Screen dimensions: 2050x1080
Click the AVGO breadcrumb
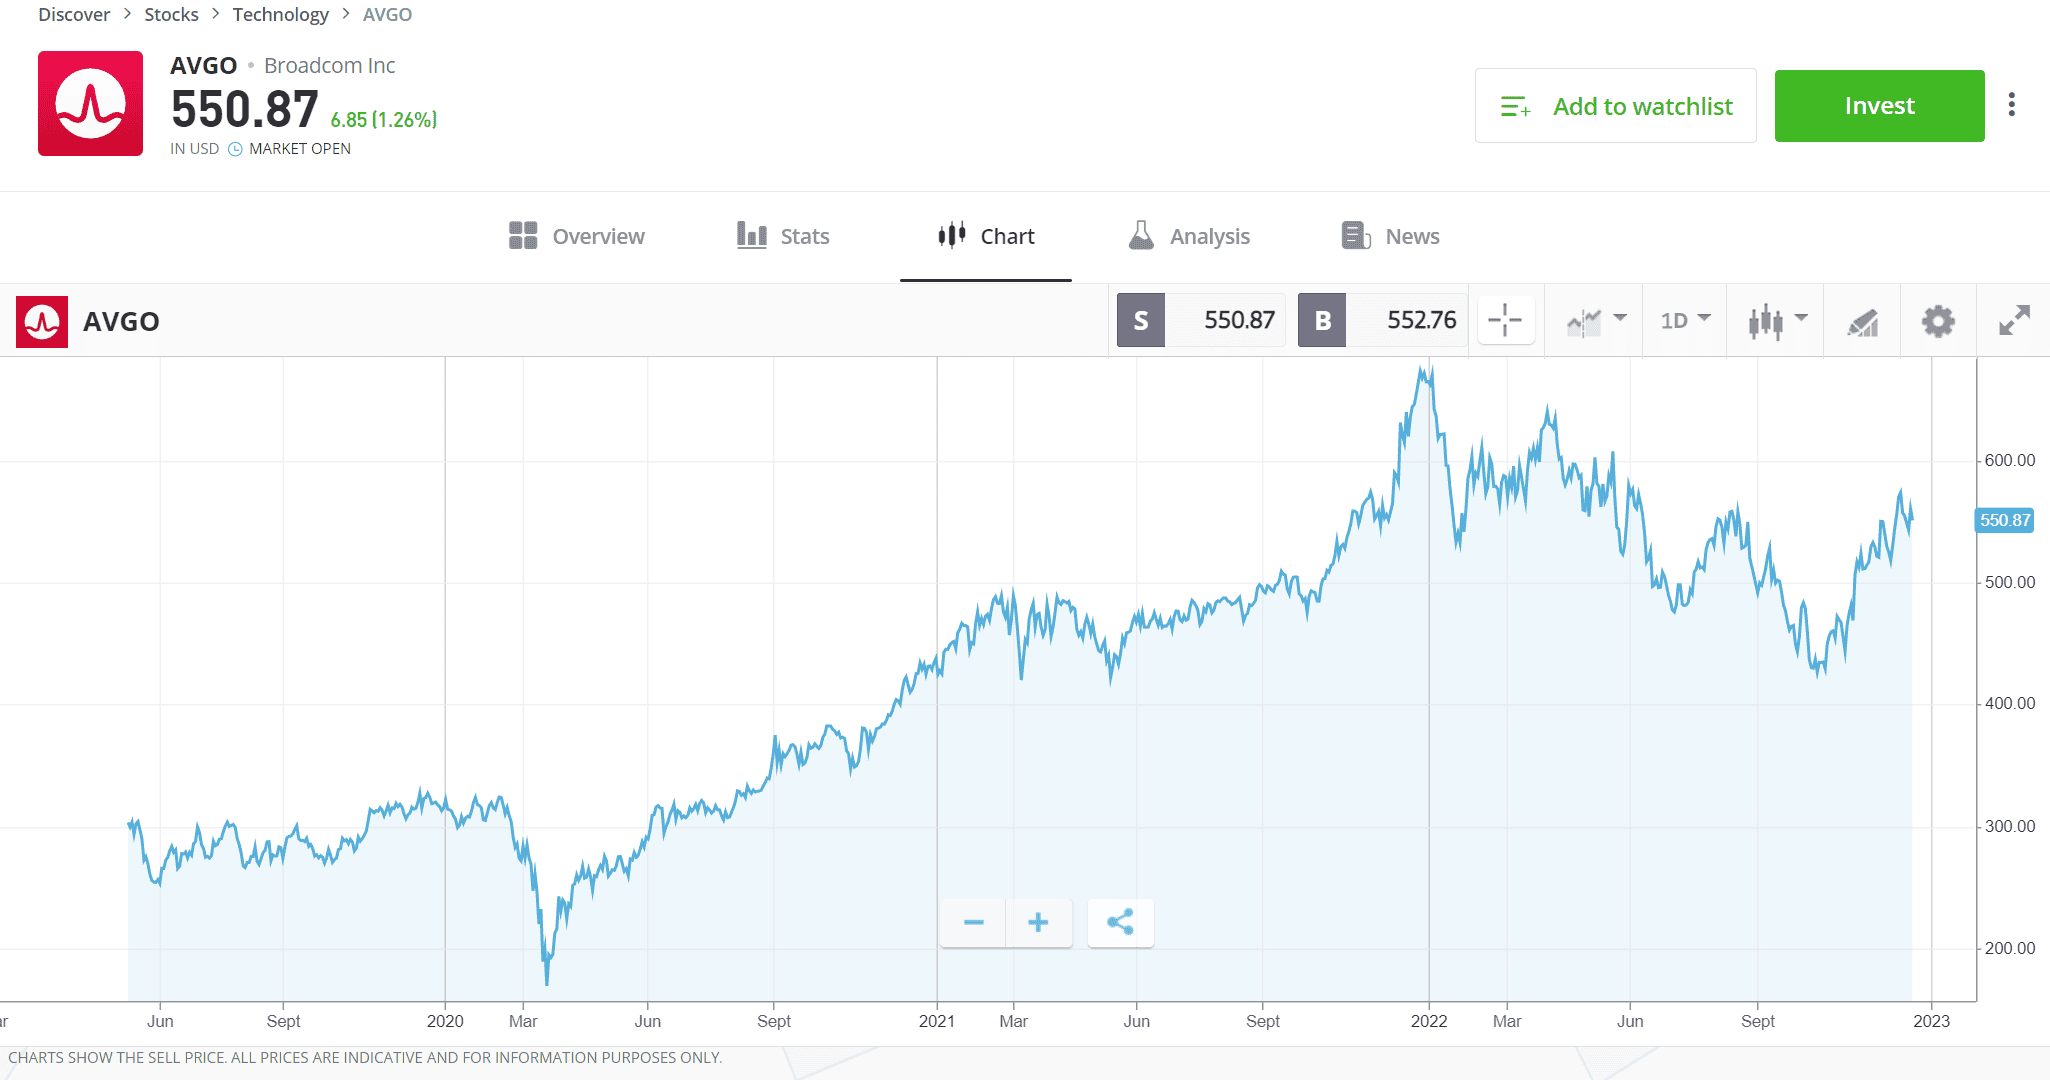point(387,14)
